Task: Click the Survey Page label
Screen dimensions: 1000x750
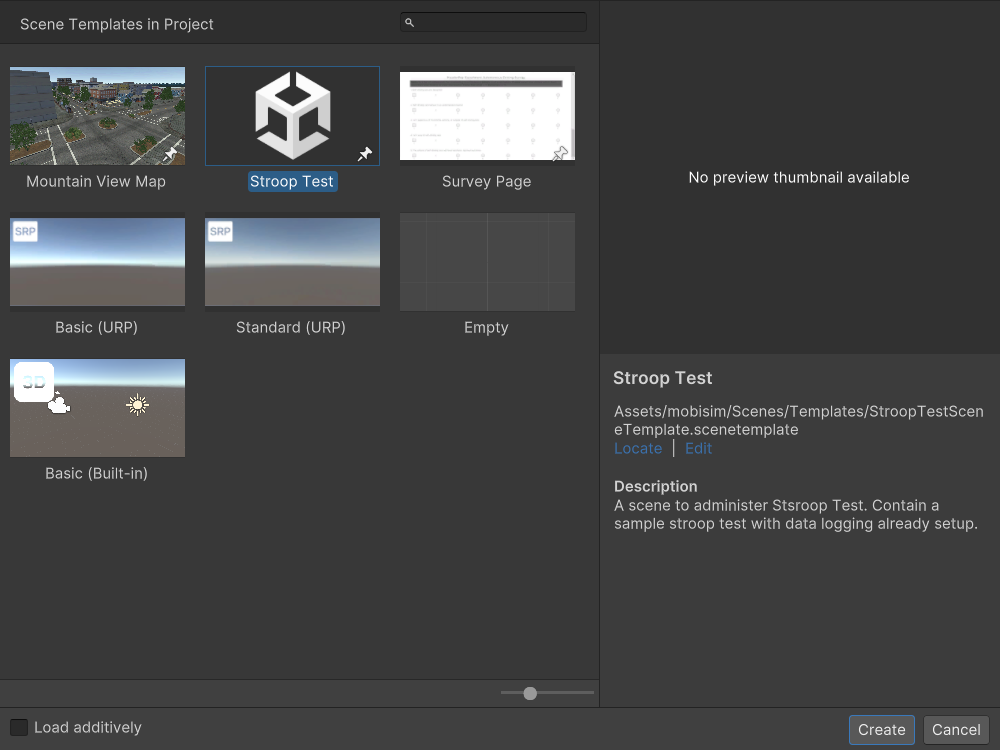Action: click(x=487, y=182)
